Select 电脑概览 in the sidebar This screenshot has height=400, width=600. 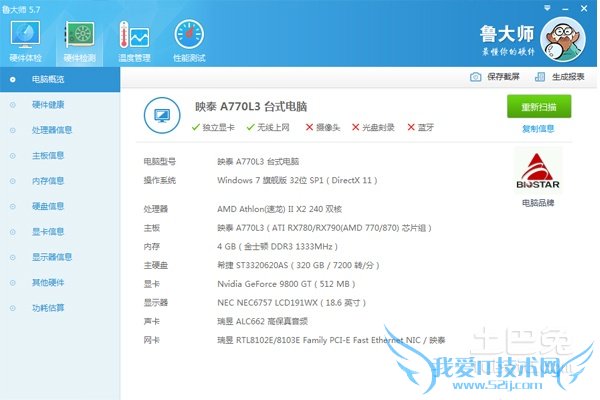click(60, 79)
